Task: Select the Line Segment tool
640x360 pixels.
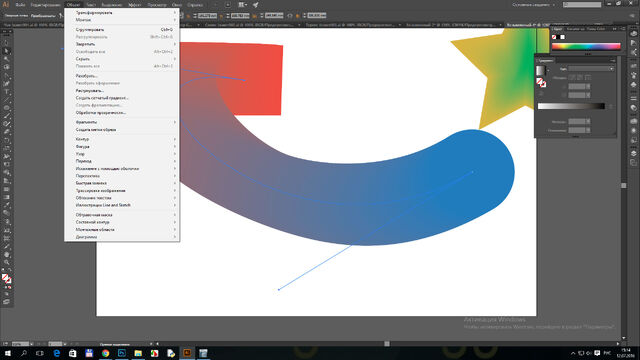Action: pos(7,100)
